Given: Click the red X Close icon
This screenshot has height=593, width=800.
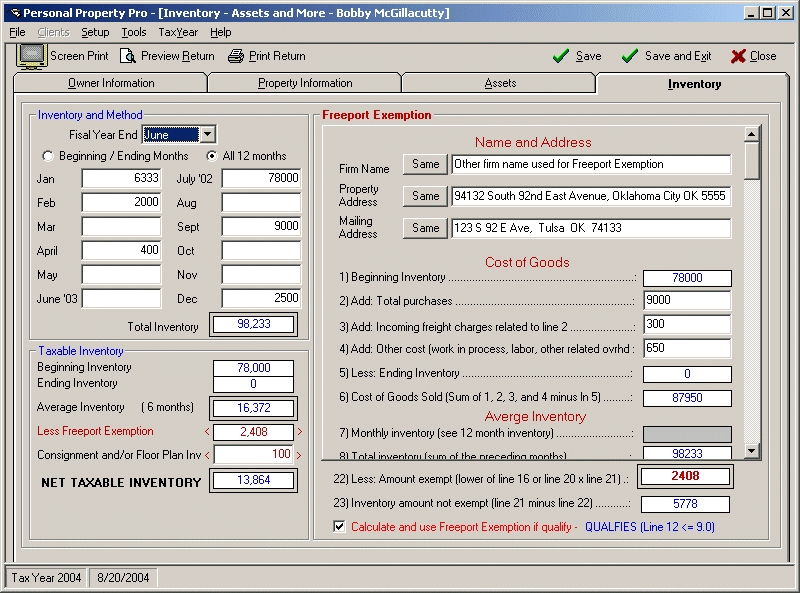Looking at the screenshot, I should click(x=738, y=56).
